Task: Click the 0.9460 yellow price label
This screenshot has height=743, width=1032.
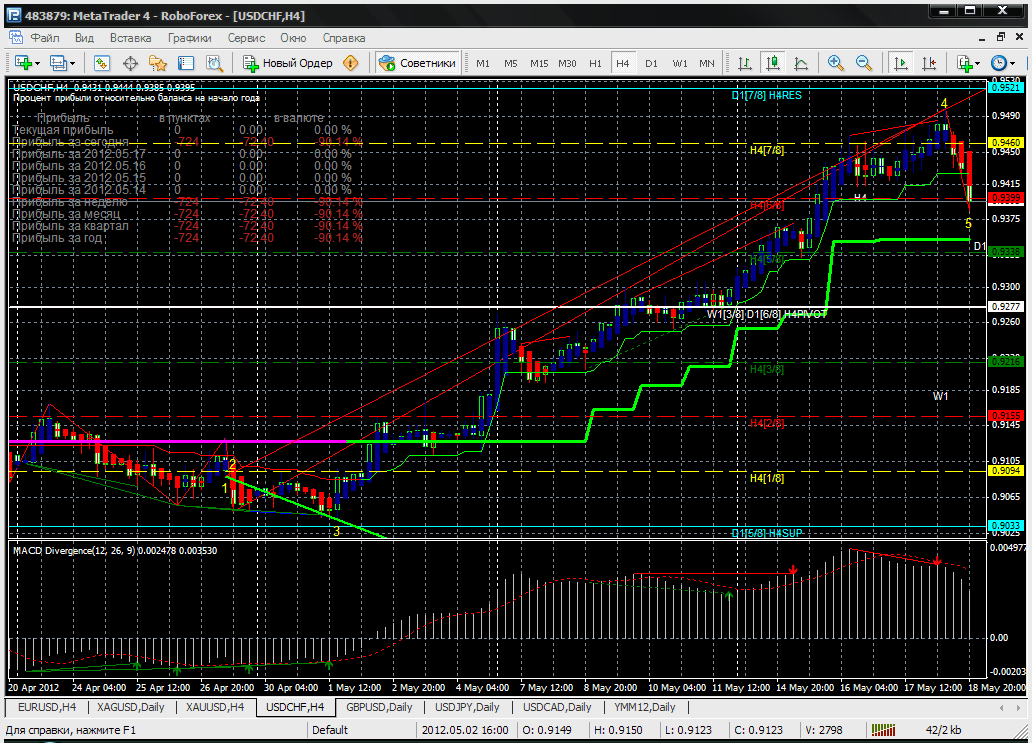Action: click(1006, 142)
